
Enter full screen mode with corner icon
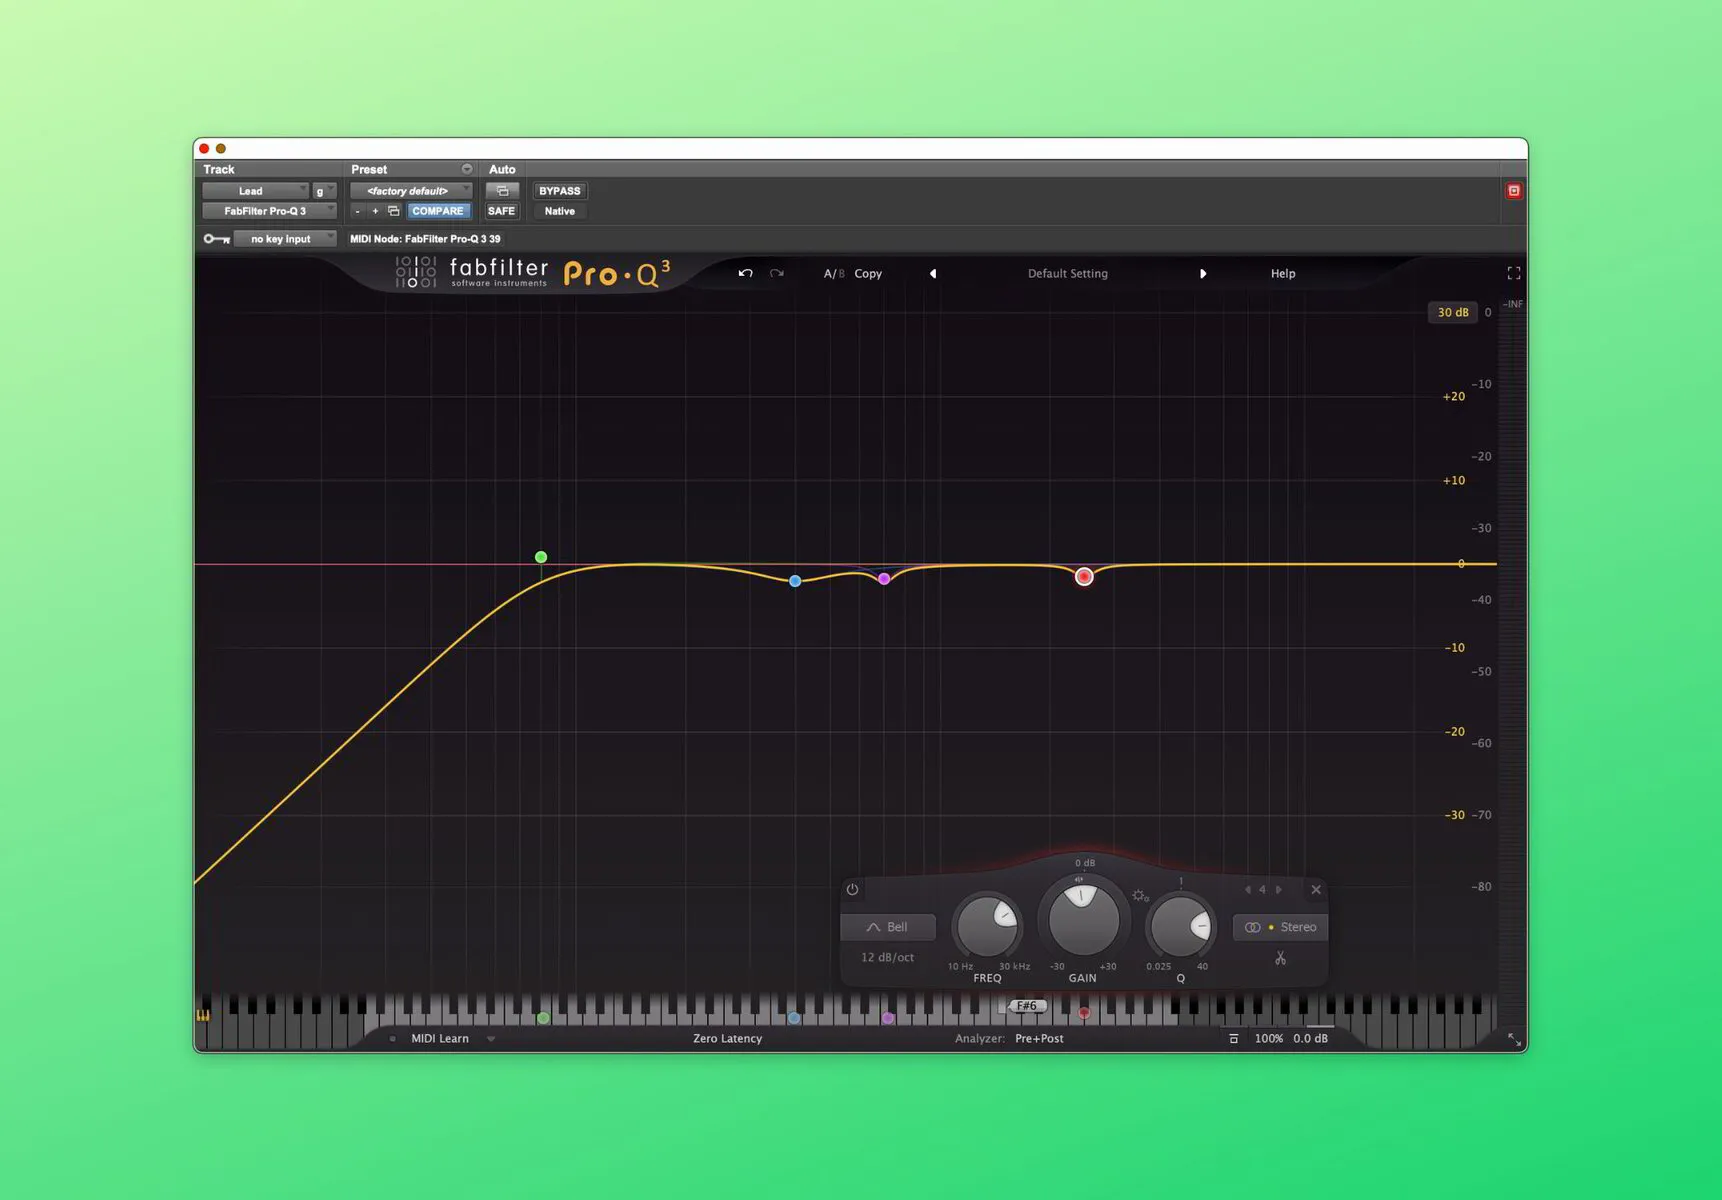coord(1514,273)
